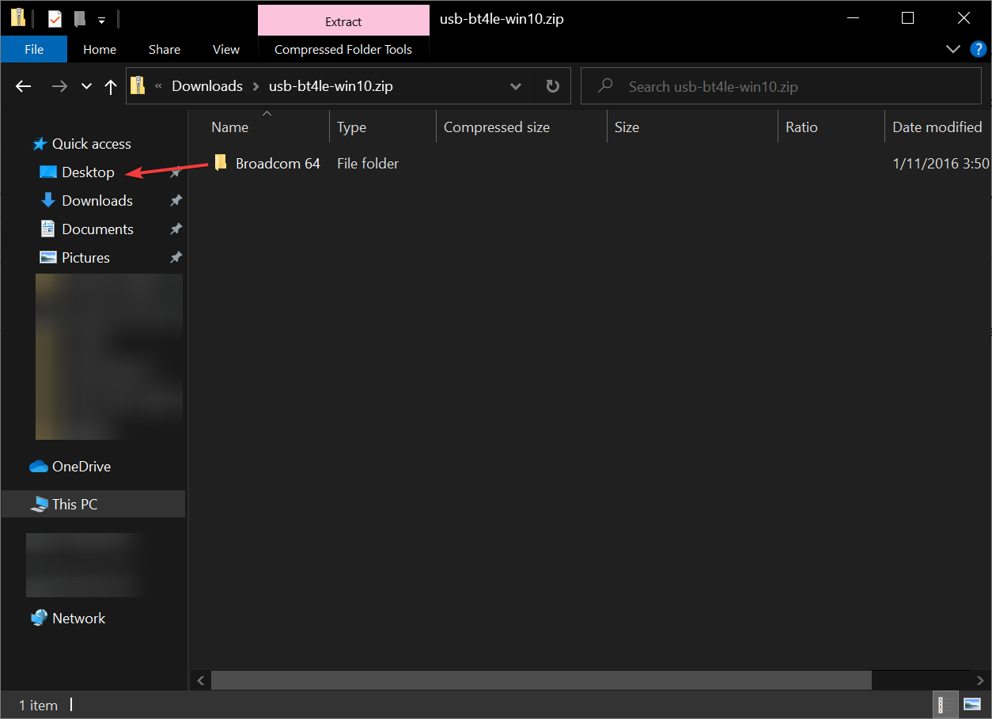Viewport: 992px width, 719px height.
Task: Switch to the View ribbon tab
Action: tap(226, 48)
